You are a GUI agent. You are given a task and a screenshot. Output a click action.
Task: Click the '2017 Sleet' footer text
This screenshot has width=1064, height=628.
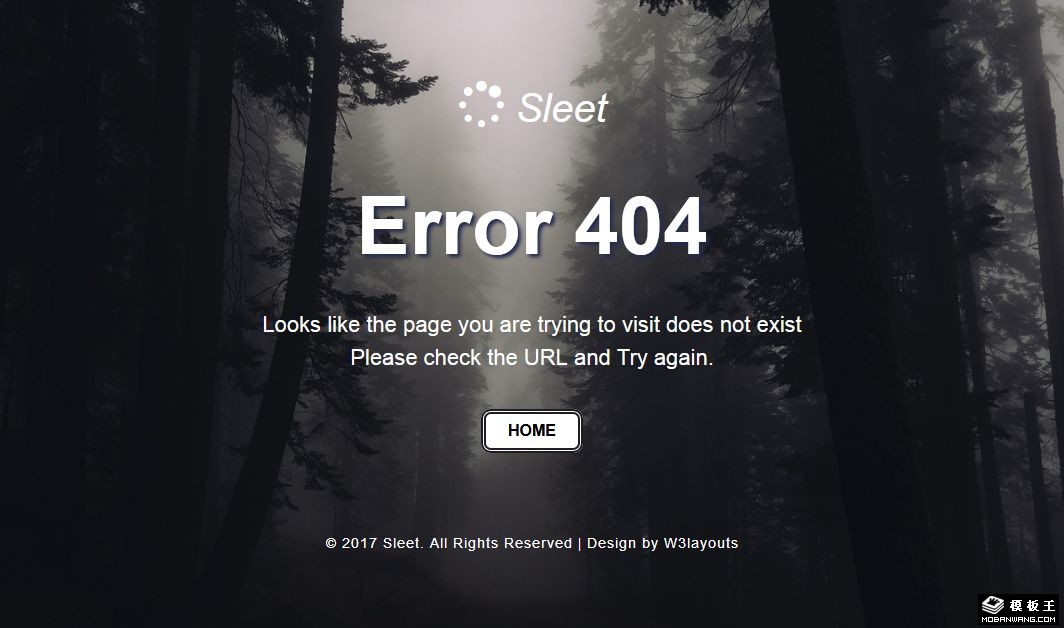[383, 543]
